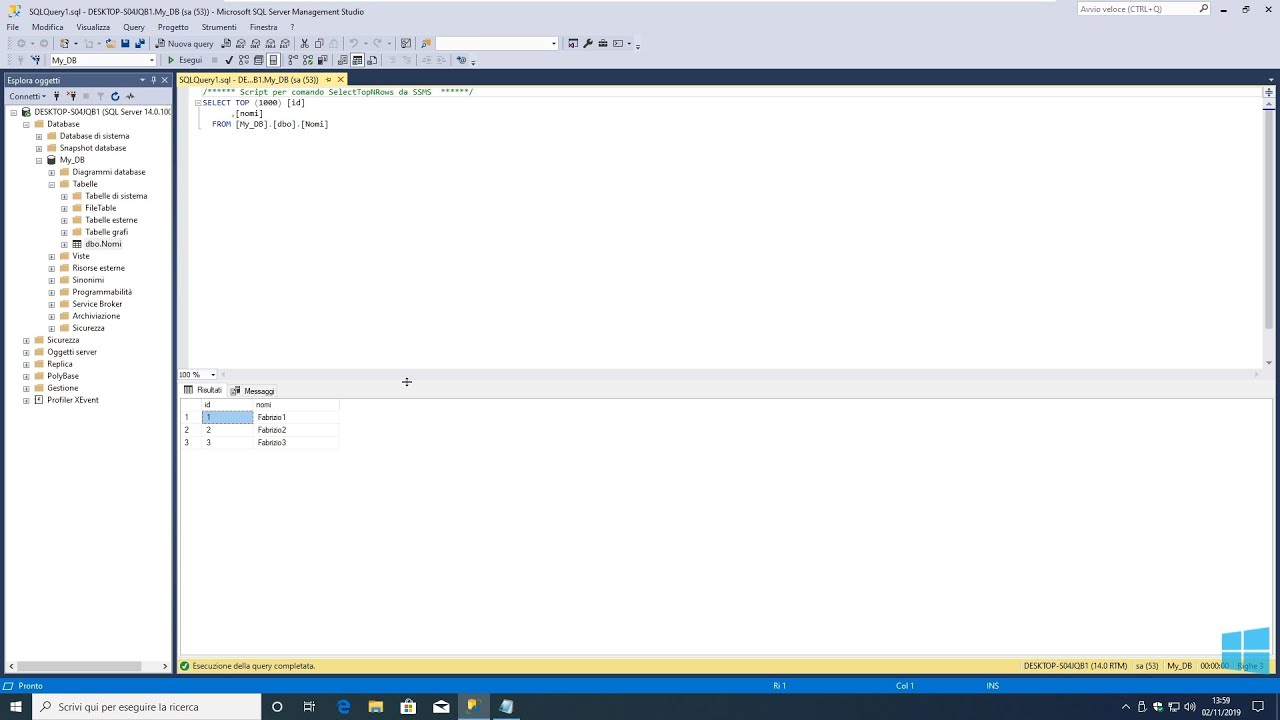This screenshot has width=1280, height=720.
Task: Open the properties wrench icon
Action: tap(588, 44)
